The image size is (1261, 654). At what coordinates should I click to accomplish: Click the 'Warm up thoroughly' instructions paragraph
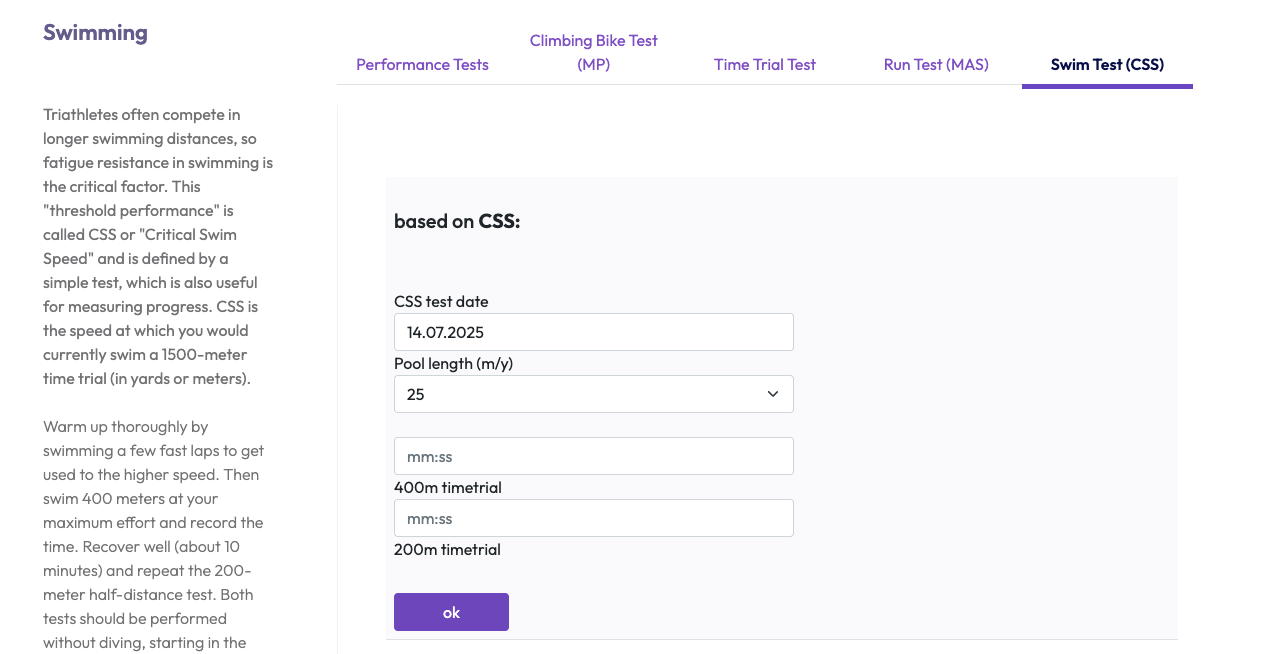click(155, 534)
